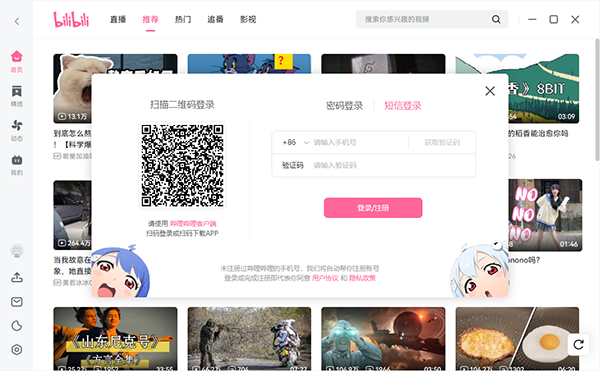
Task: Open the 用户协议 link
Action: (325, 278)
